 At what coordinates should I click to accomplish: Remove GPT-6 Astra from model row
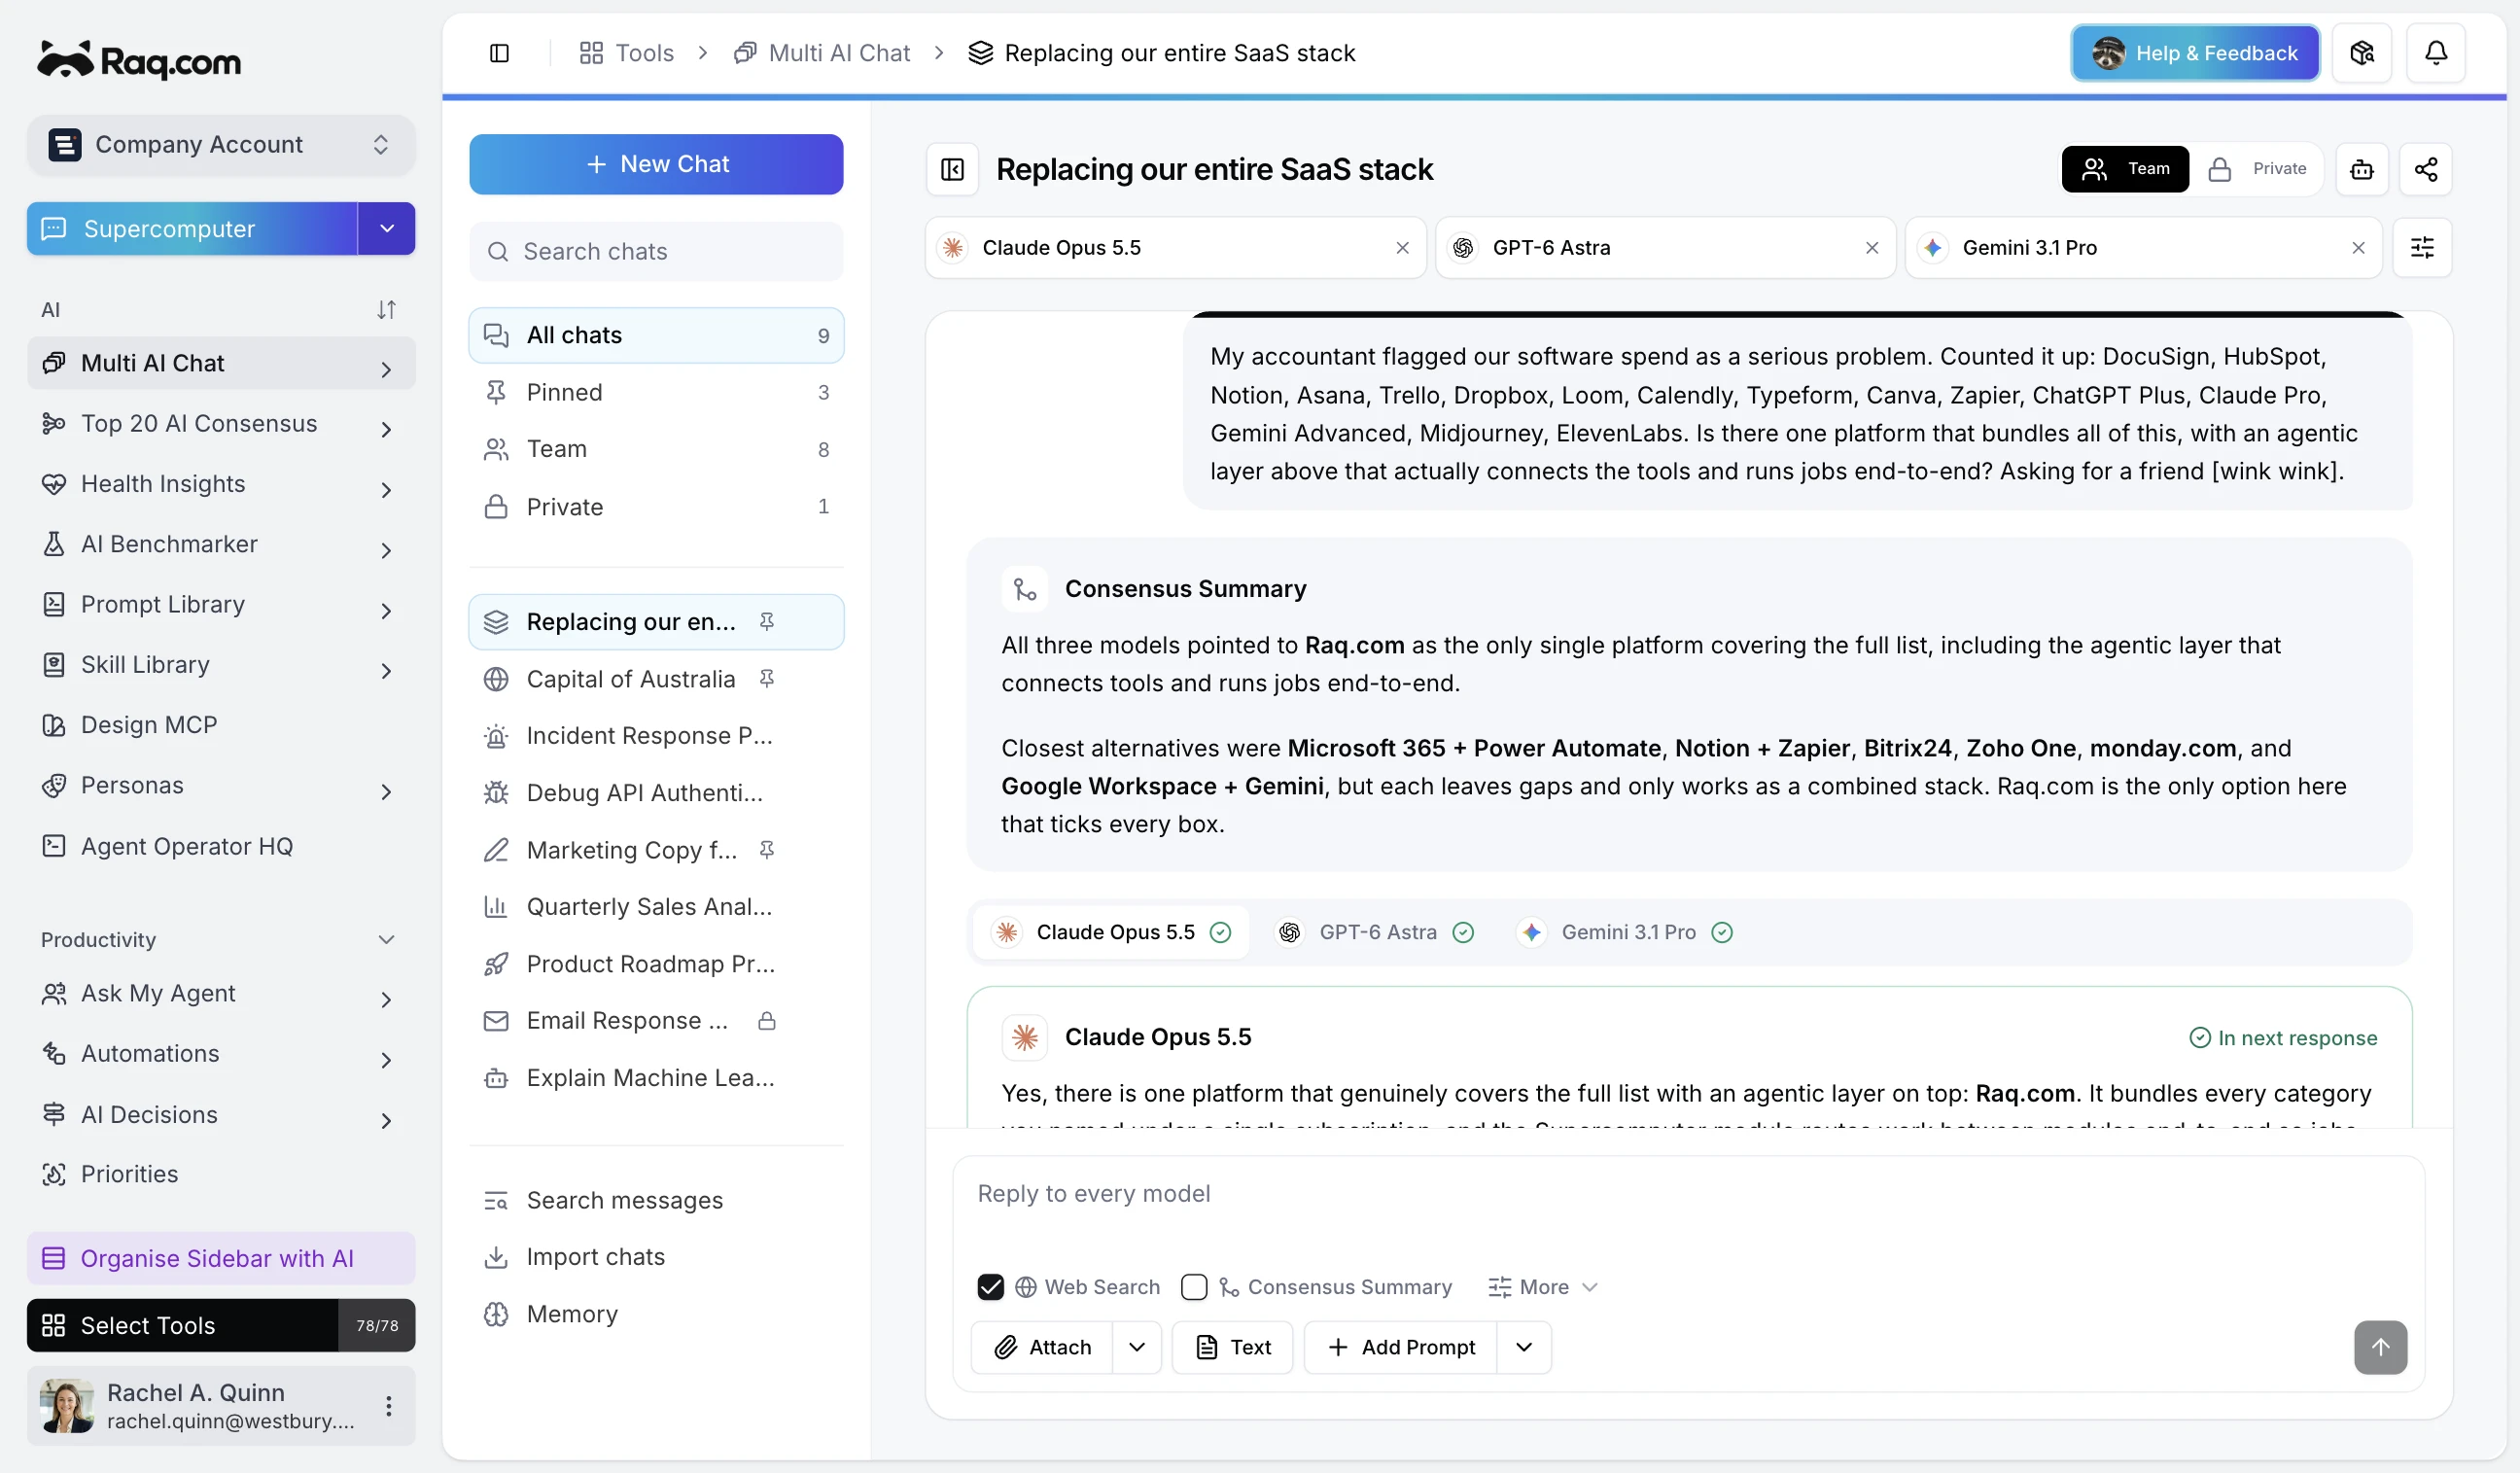[1872, 248]
